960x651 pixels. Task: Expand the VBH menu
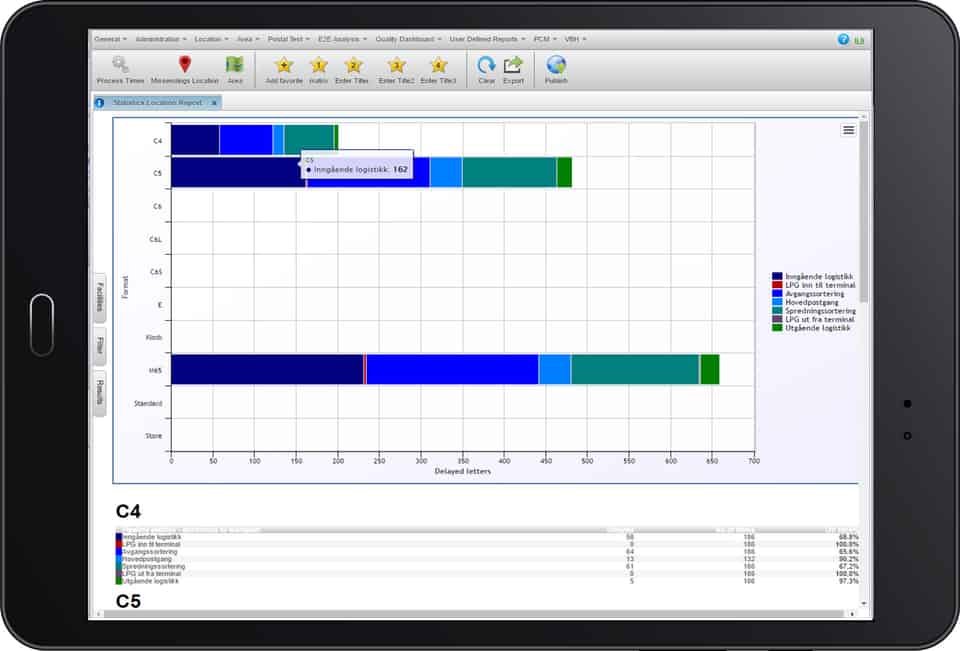(575, 39)
